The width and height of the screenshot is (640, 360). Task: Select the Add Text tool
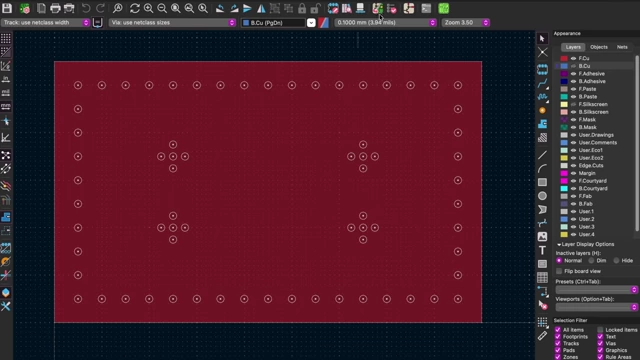[x=542, y=250]
